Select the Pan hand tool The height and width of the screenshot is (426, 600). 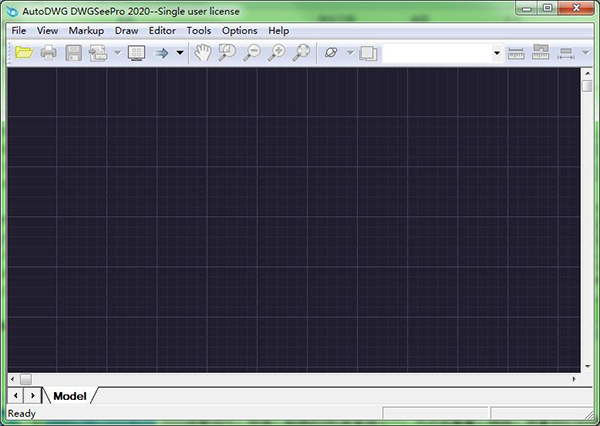pyautogui.click(x=202, y=52)
